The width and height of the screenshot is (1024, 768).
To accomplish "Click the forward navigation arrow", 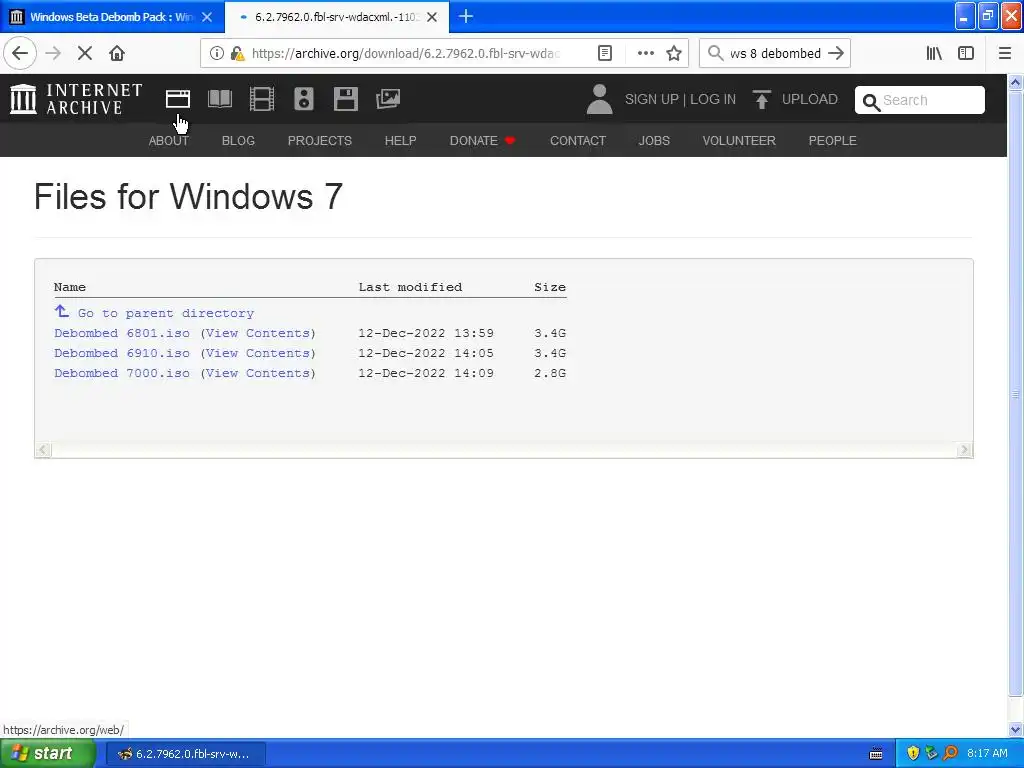I will click(53, 53).
